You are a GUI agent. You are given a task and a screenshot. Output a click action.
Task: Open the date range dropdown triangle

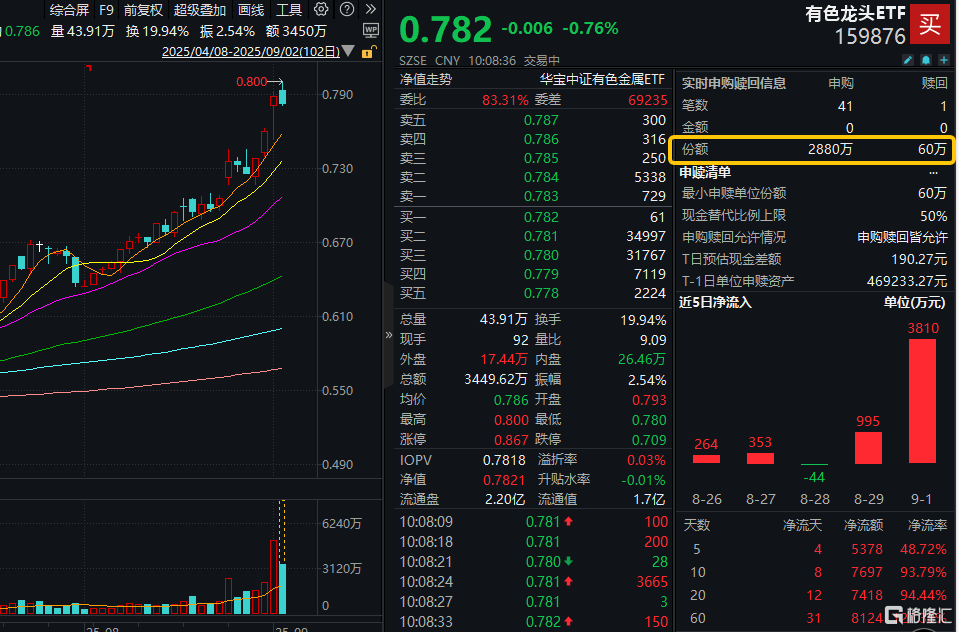(x=348, y=51)
